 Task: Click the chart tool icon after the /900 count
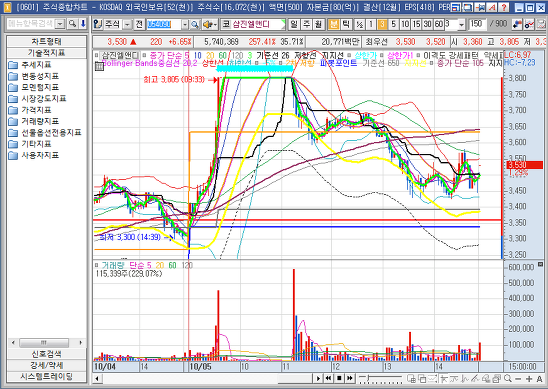pyautogui.click(x=517, y=24)
